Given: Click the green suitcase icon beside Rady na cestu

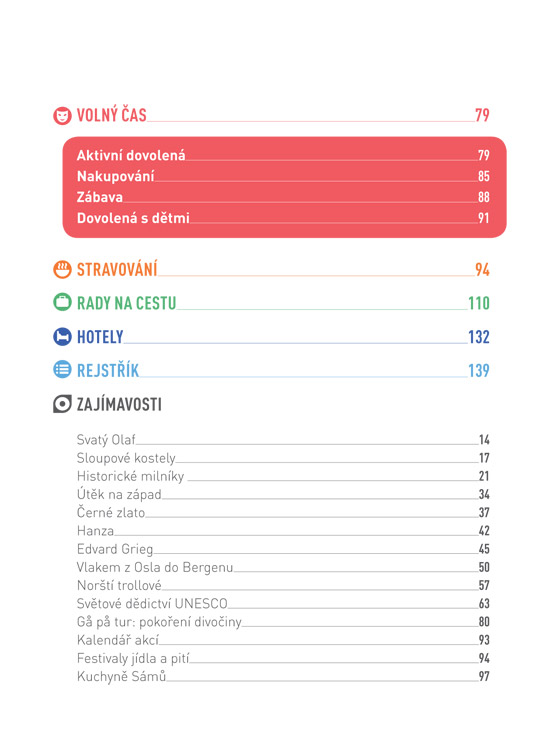Looking at the screenshot, I should pos(62,302).
